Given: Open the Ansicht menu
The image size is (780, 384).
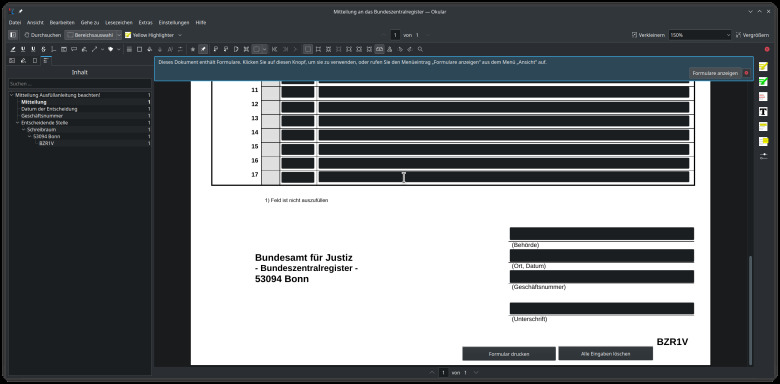Looking at the screenshot, I should point(35,22).
